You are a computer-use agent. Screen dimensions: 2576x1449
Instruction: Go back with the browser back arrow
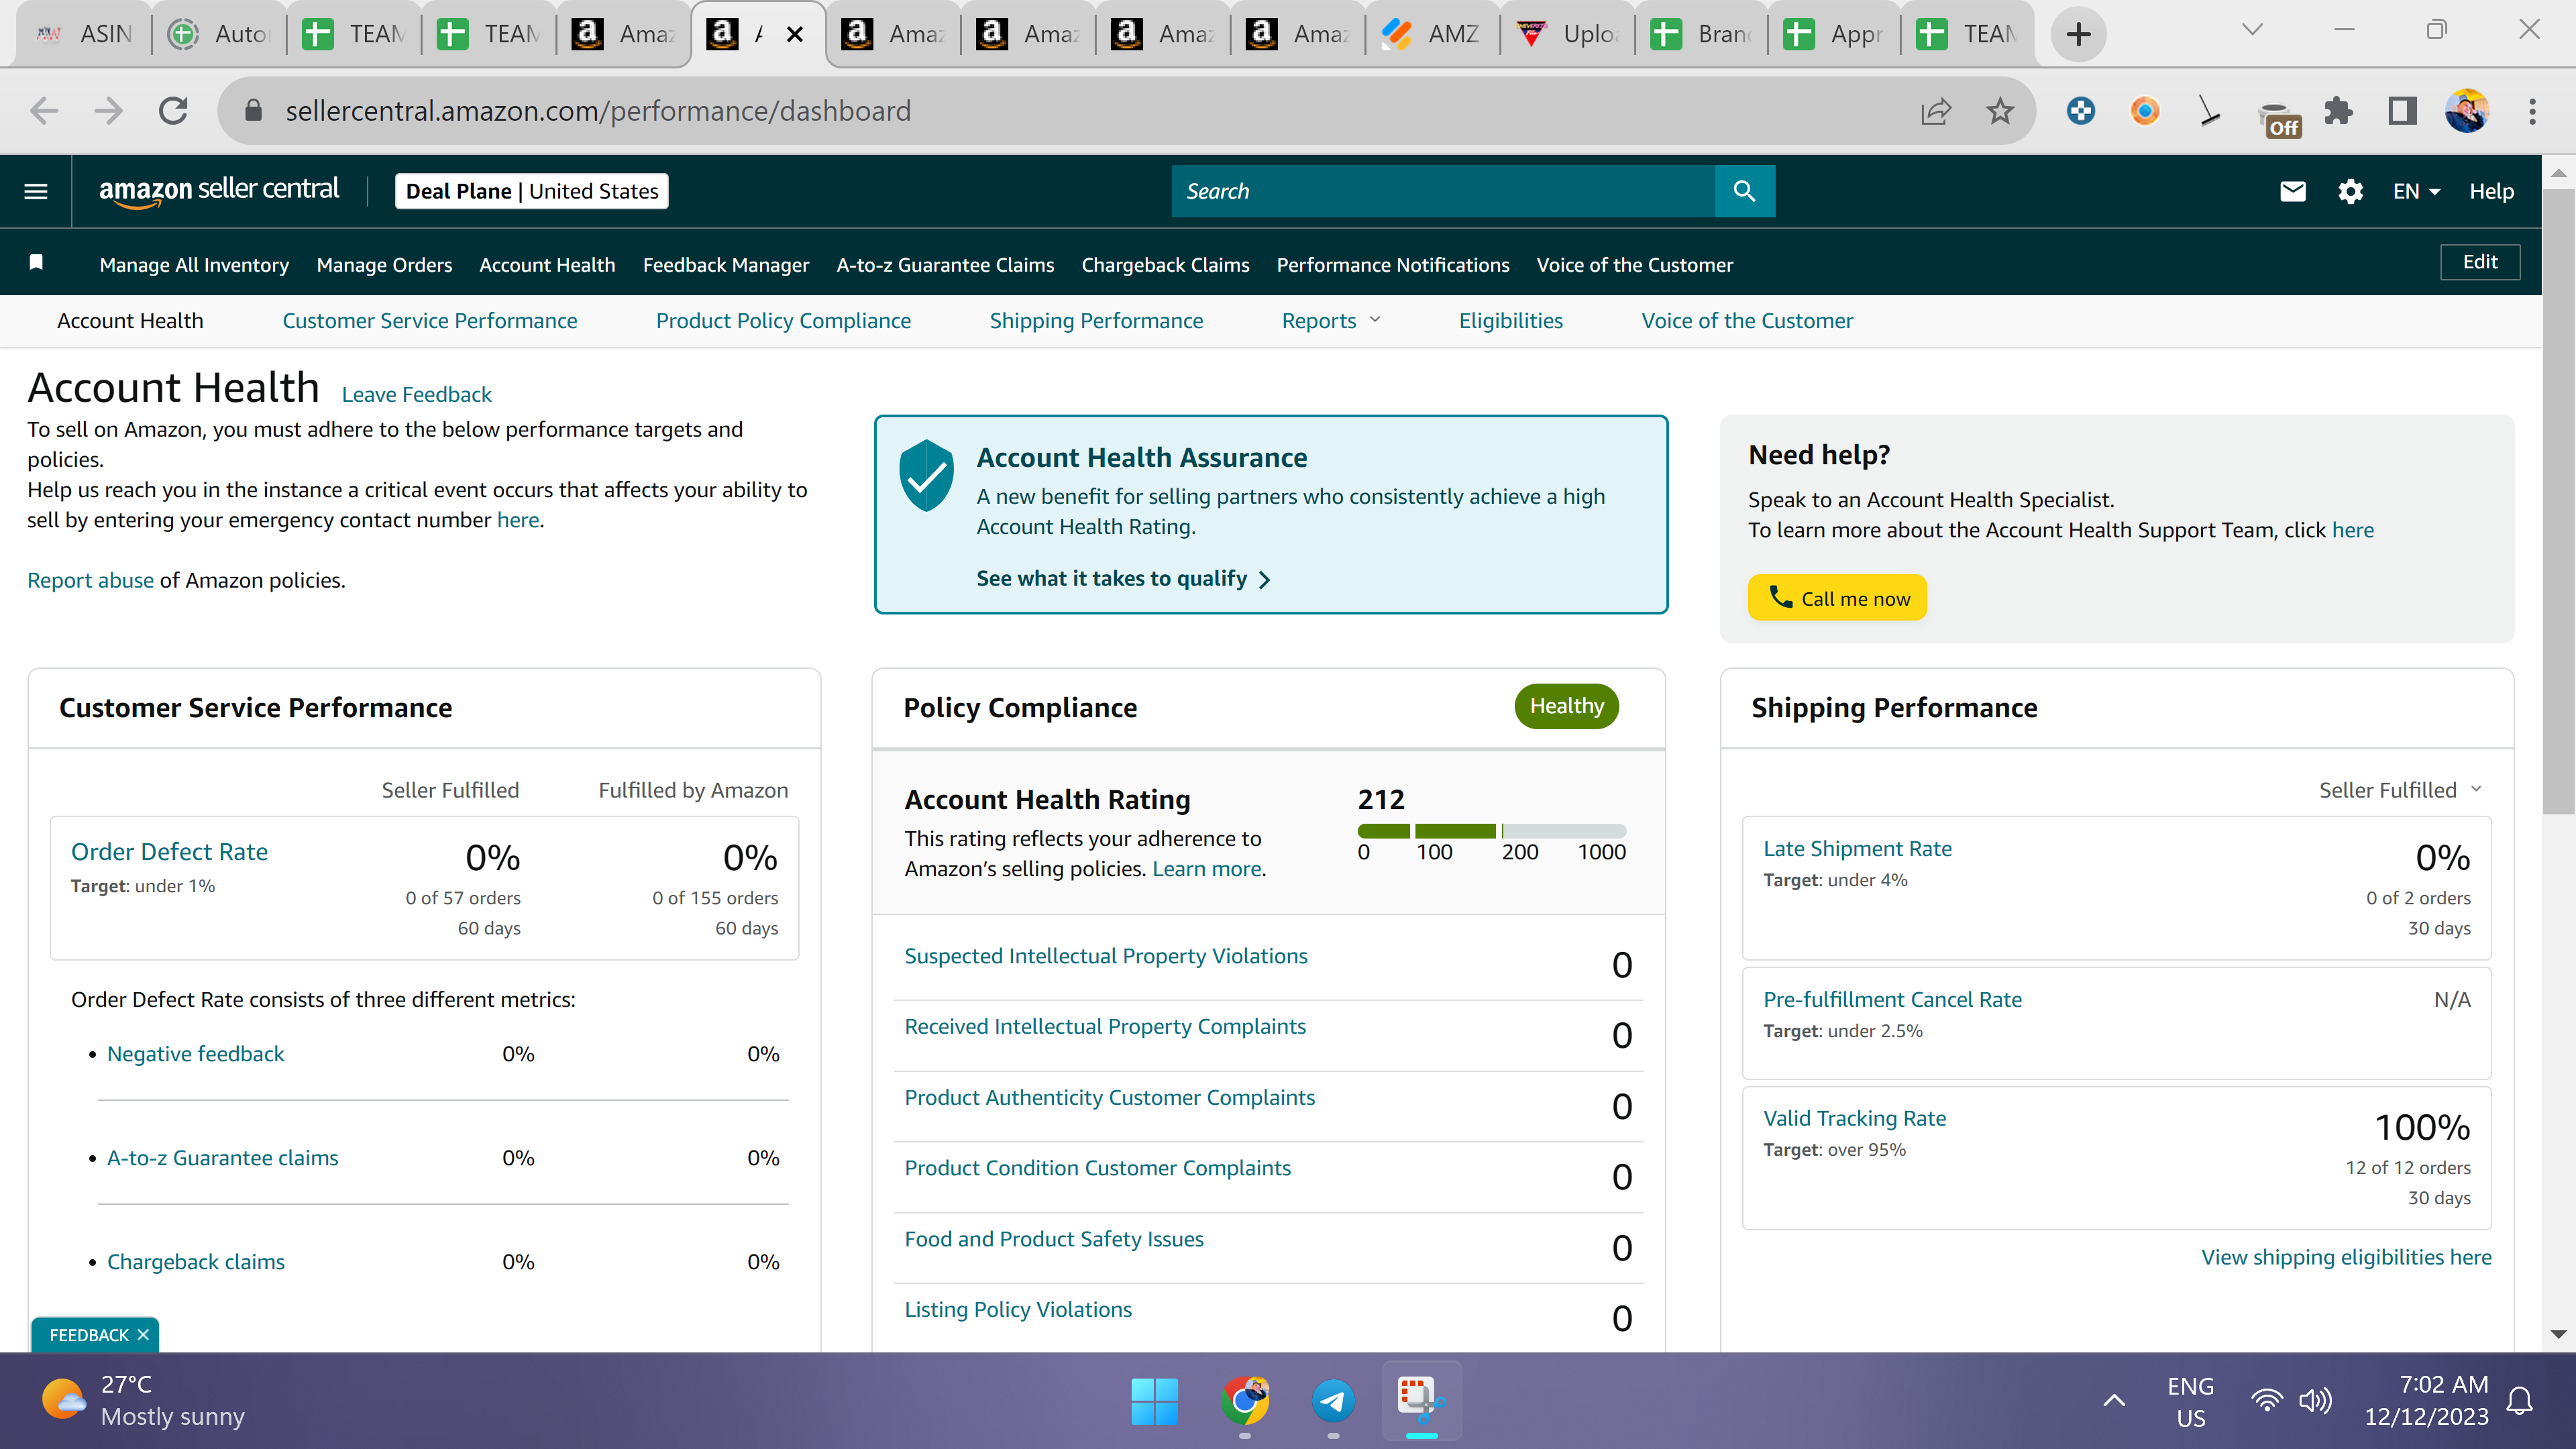44,111
